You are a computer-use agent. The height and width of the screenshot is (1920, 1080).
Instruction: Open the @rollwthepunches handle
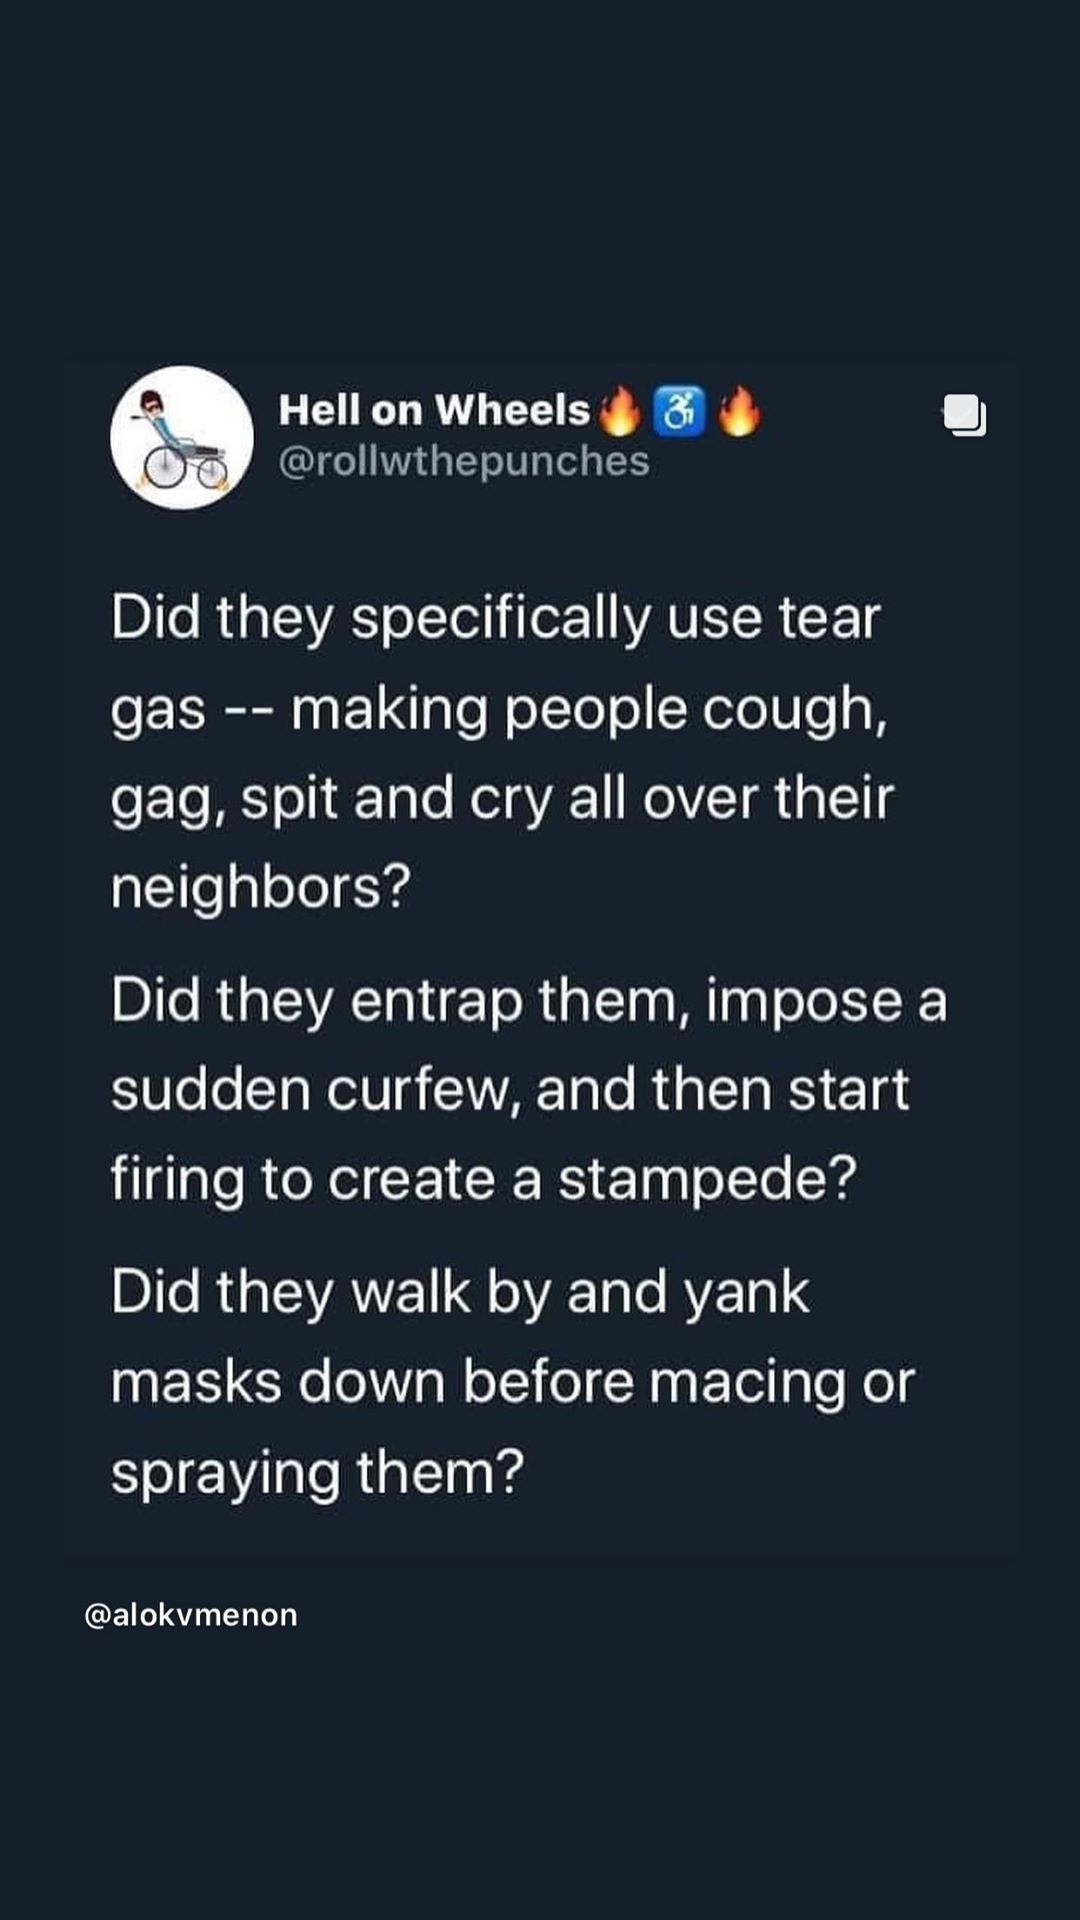click(x=464, y=461)
